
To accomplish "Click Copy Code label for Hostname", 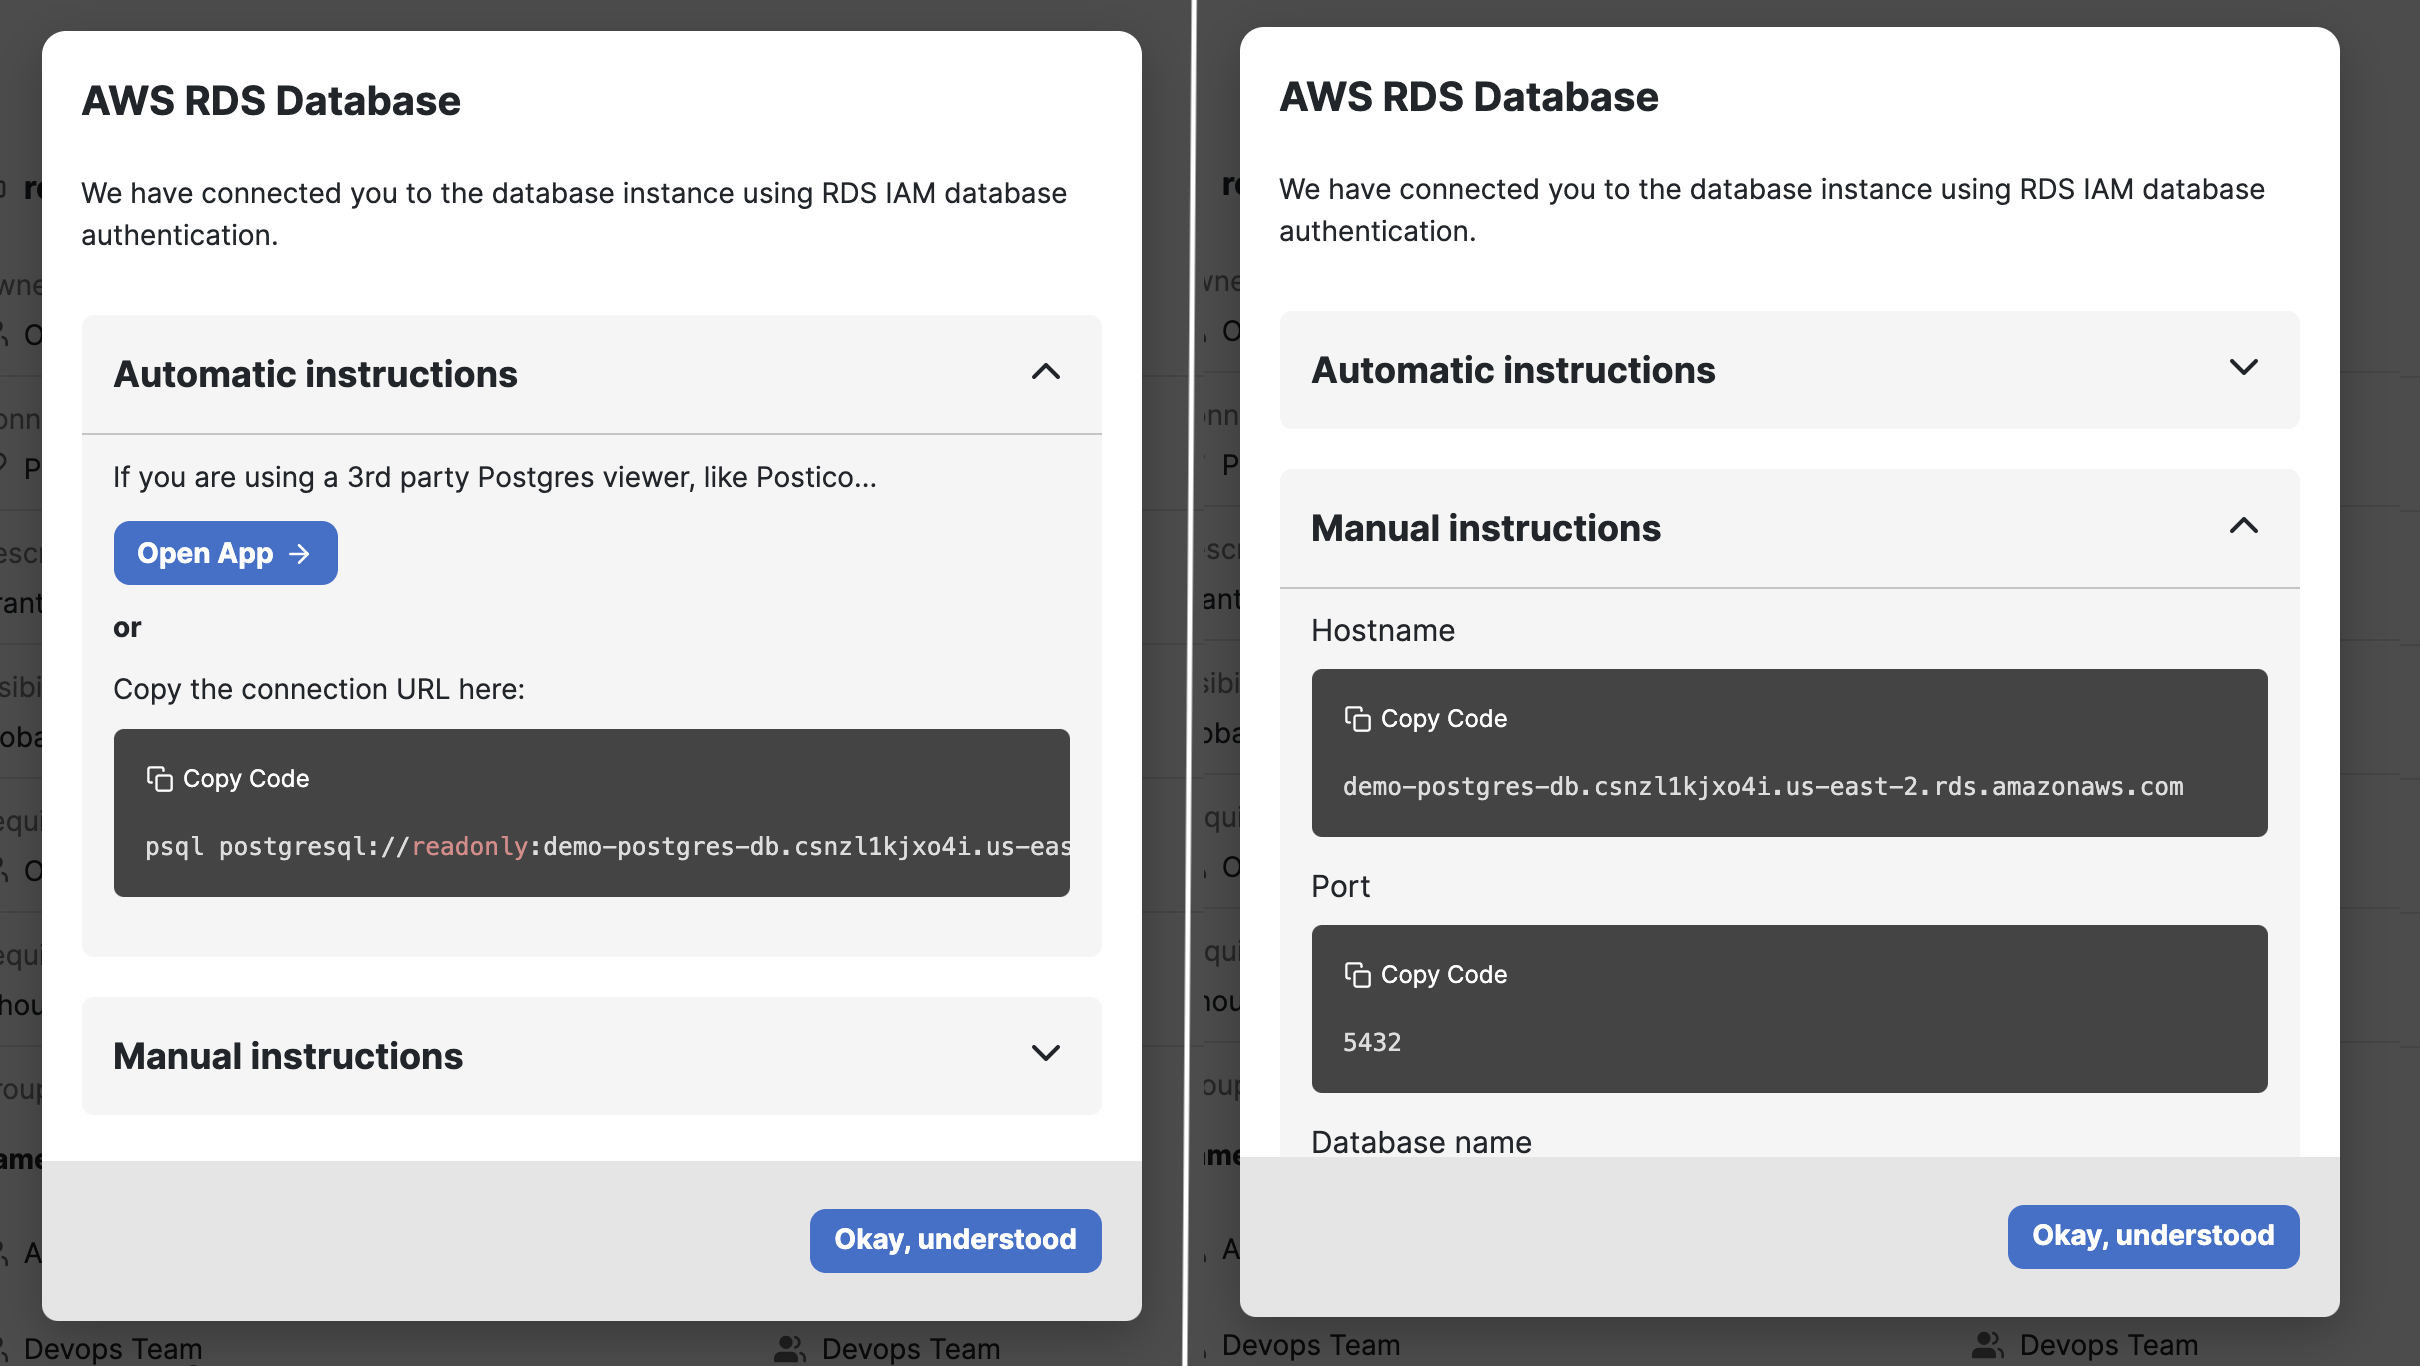I will pyautogui.click(x=1443, y=718).
